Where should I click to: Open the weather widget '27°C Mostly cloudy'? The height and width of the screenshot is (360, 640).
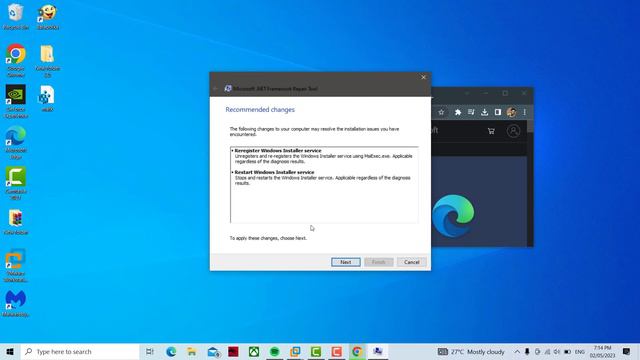[x=471, y=351]
